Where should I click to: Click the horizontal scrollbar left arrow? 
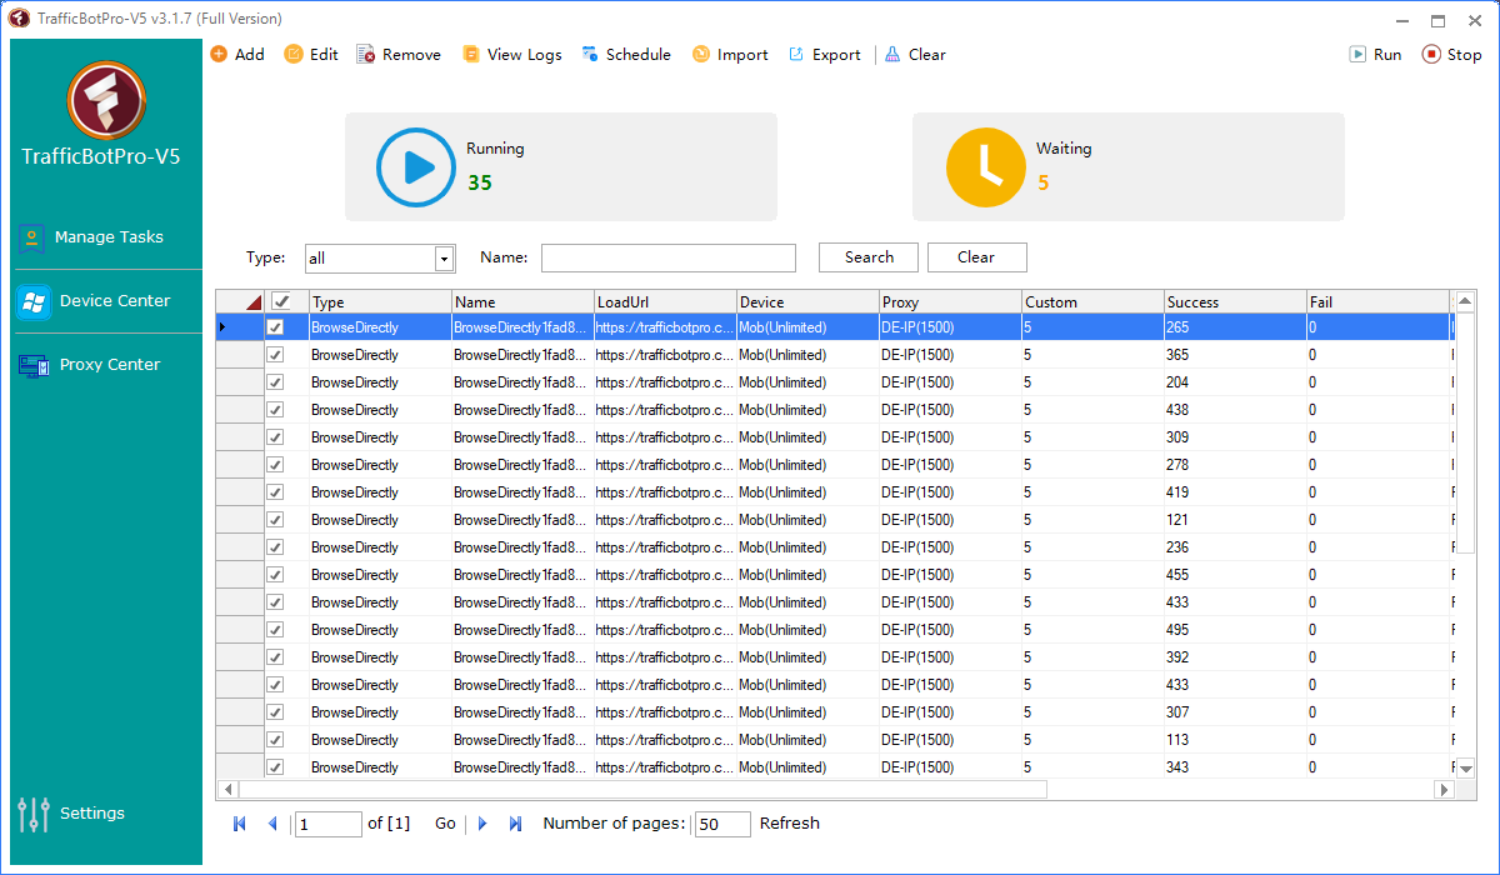(x=228, y=790)
